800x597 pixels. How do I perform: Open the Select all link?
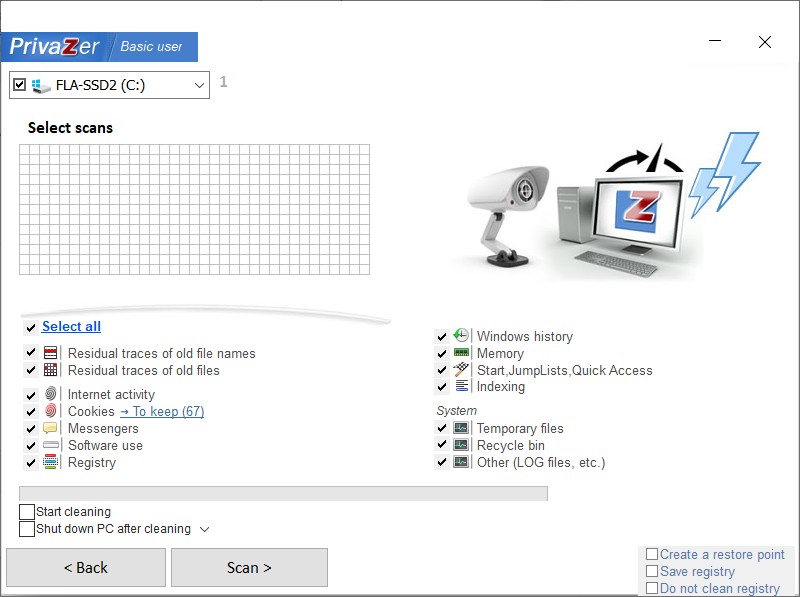pyautogui.click(x=71, y=326)
